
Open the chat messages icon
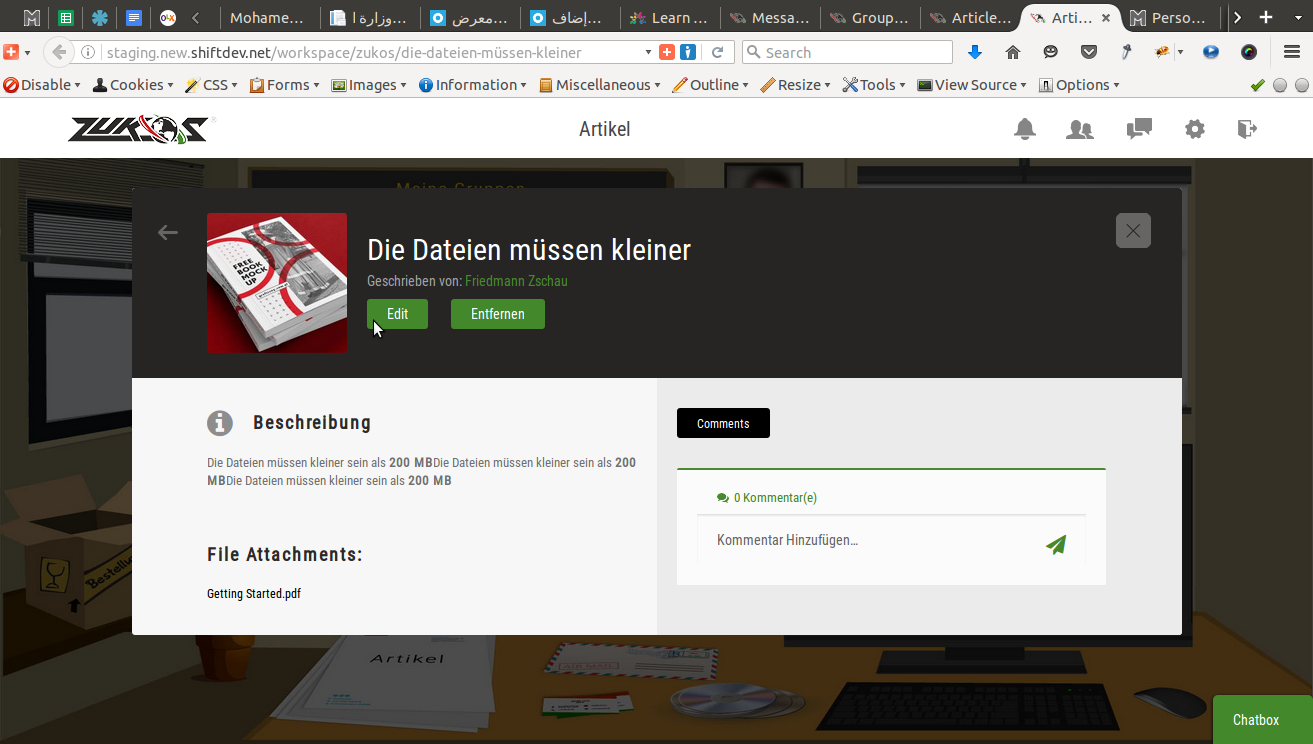[x=1139, y=129]
